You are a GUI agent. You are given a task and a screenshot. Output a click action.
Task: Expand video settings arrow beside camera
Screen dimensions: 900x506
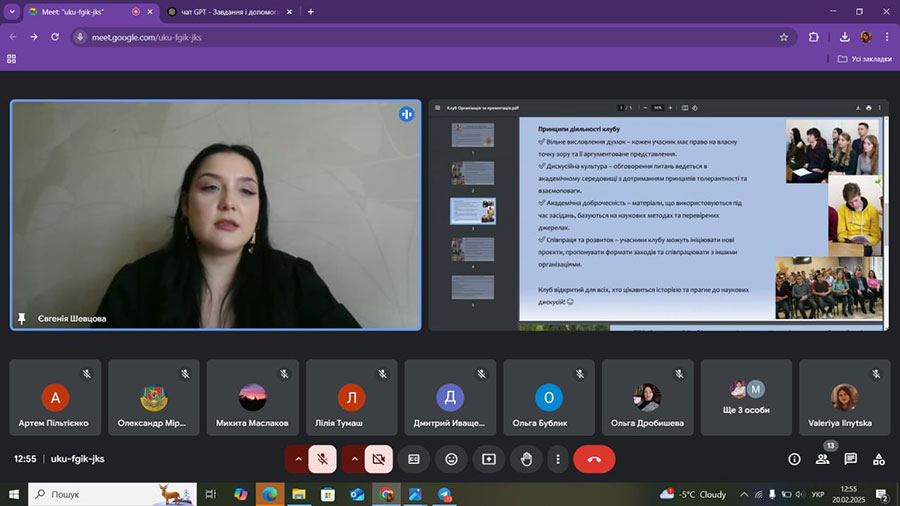354,459
